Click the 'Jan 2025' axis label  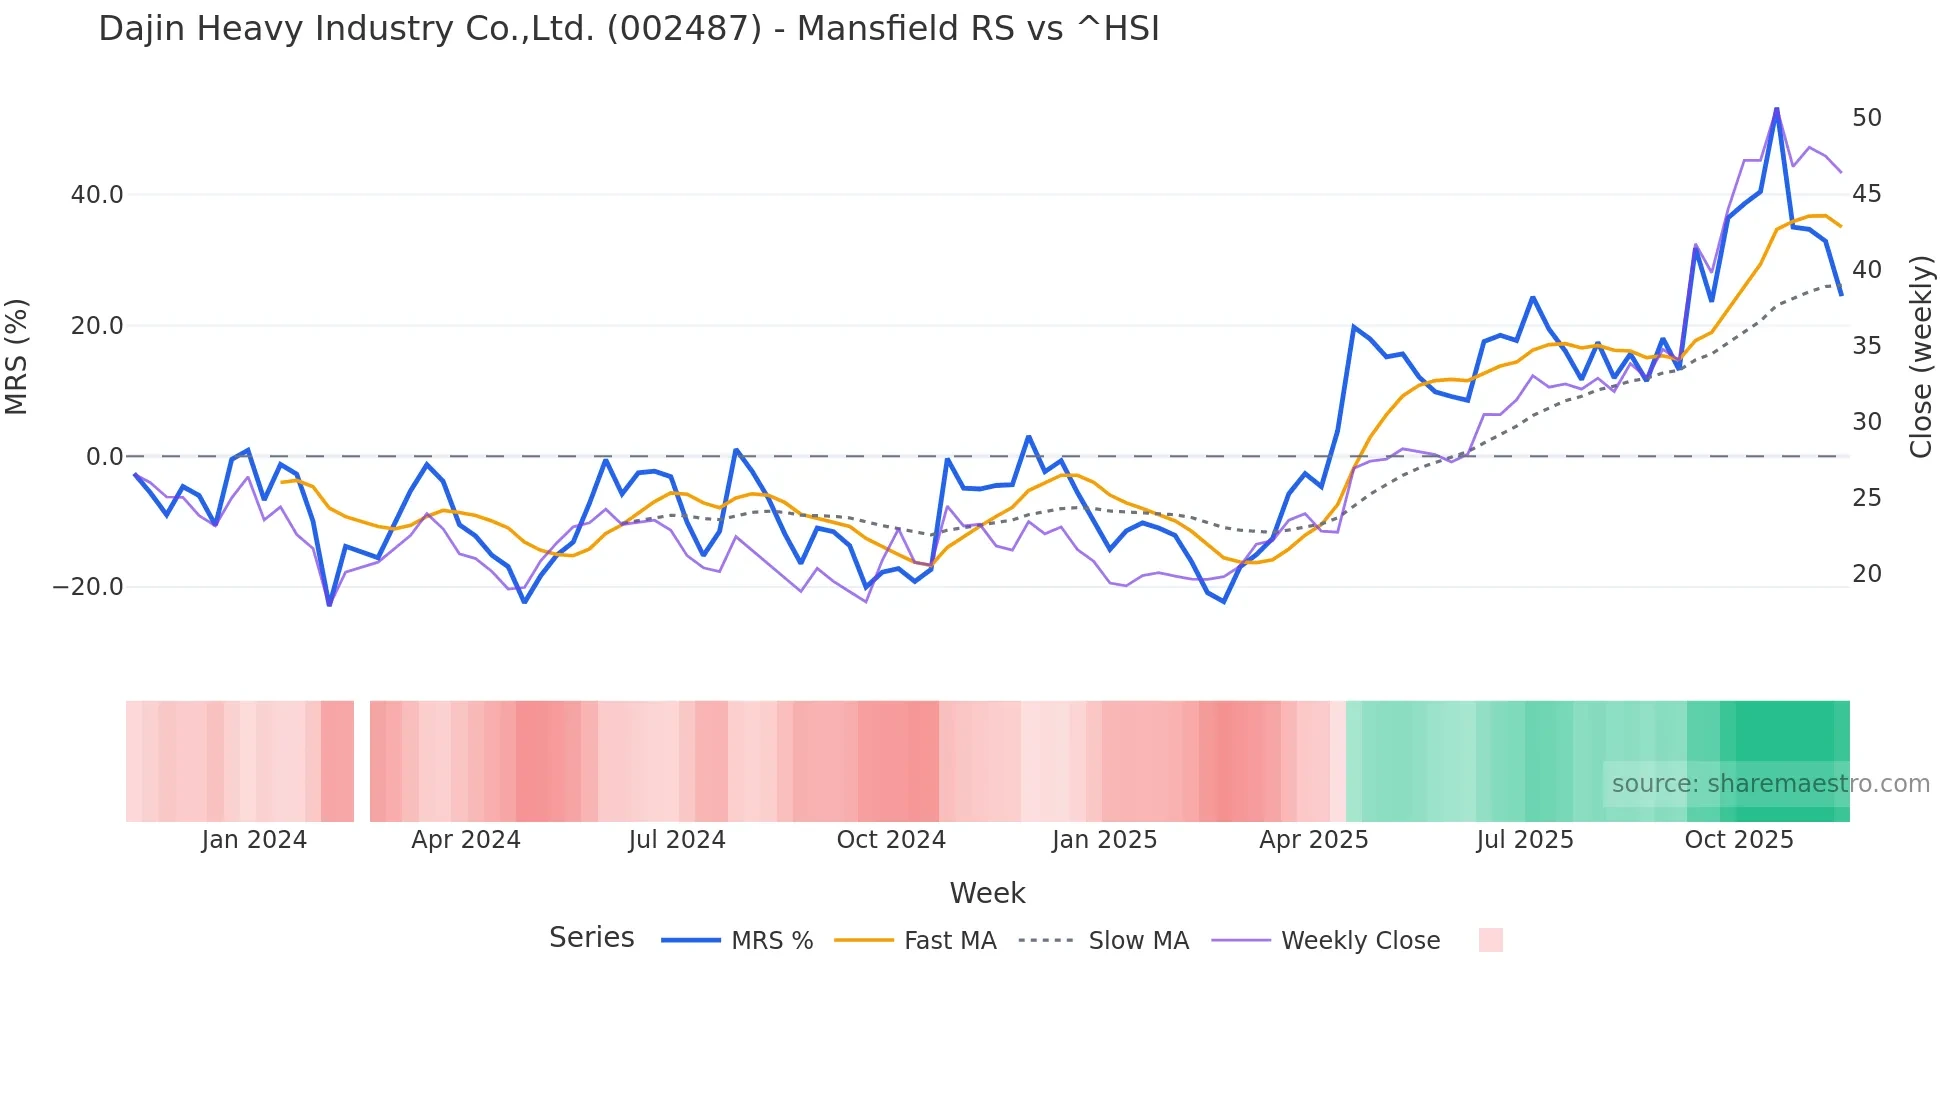(x=1104, y=840)
